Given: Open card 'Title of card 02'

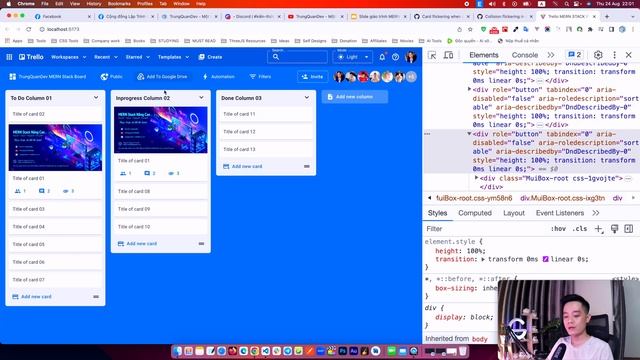Looking at the screenshot, I should (x=55, y=114).
